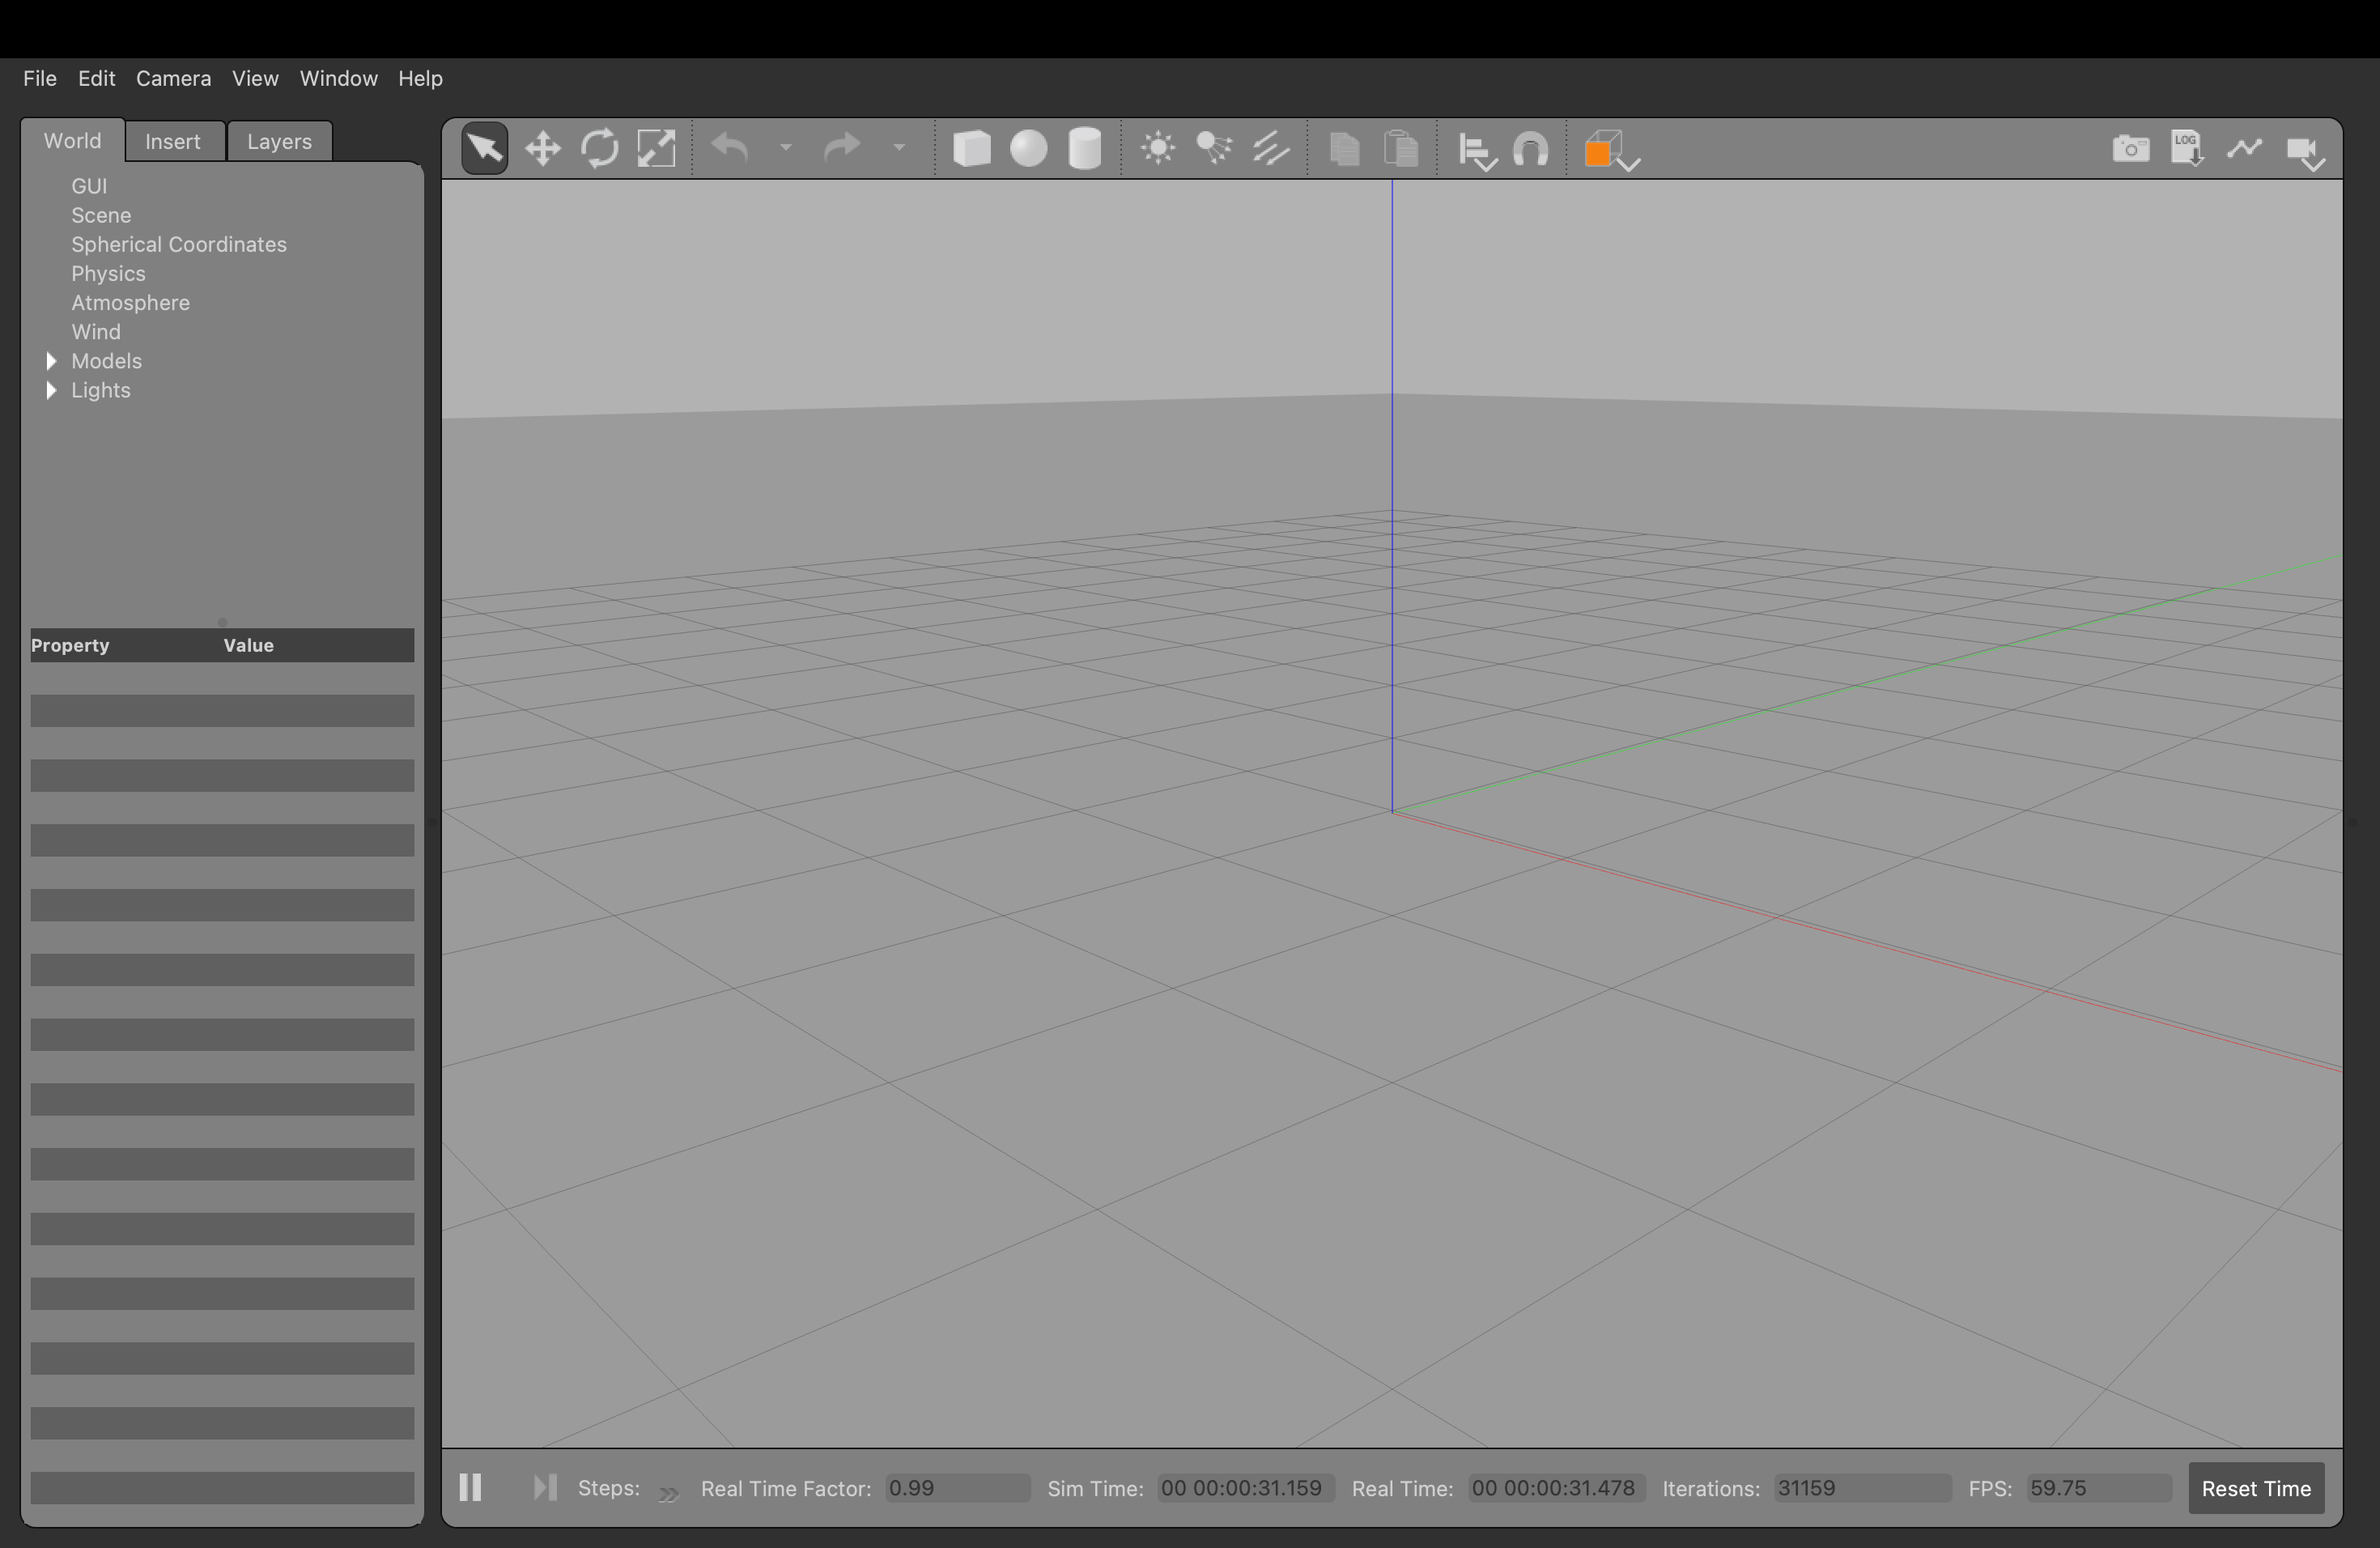Image resolution: width=2380 pixels, height=1548 pixels.
Task: Select the arrow selection mode tool
Action: click(485, 149)
